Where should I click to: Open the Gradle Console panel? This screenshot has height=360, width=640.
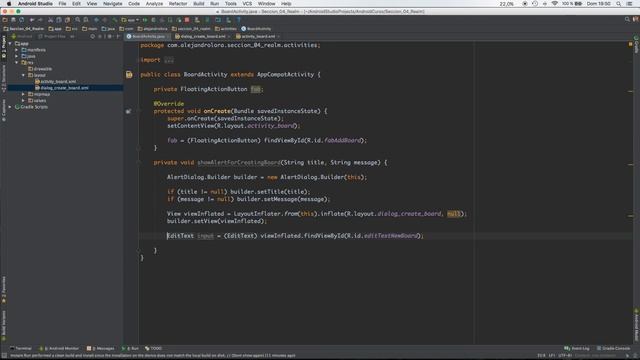click(613, 348)
